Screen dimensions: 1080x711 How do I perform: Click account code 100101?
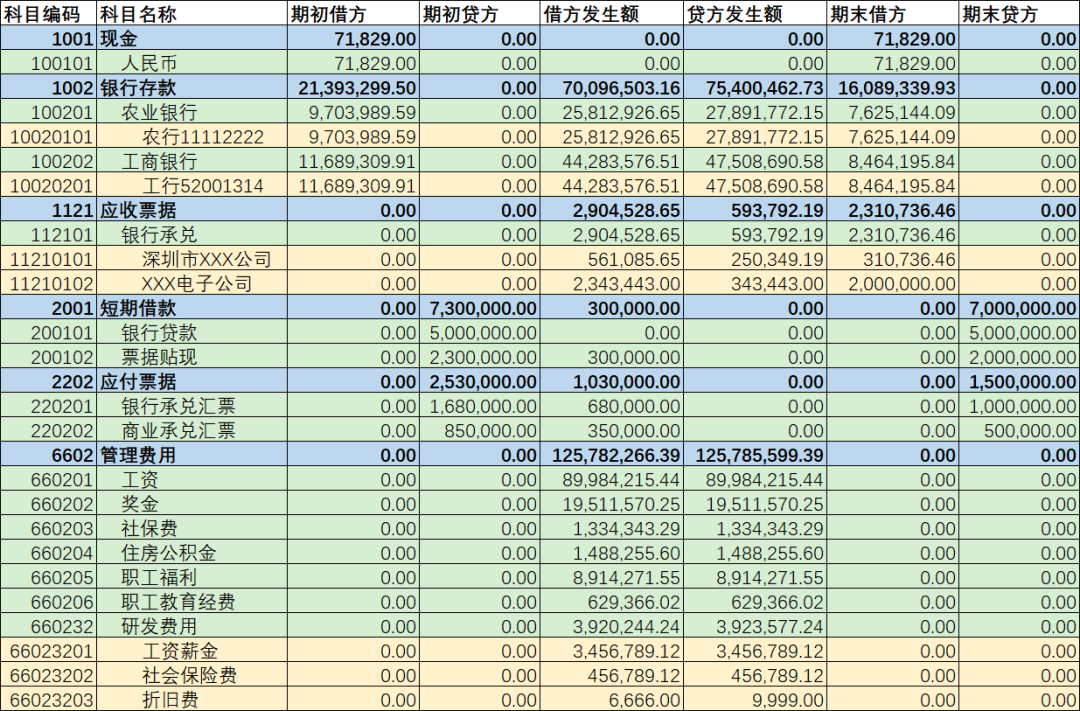pyautogui.click(x=48, y=63)
